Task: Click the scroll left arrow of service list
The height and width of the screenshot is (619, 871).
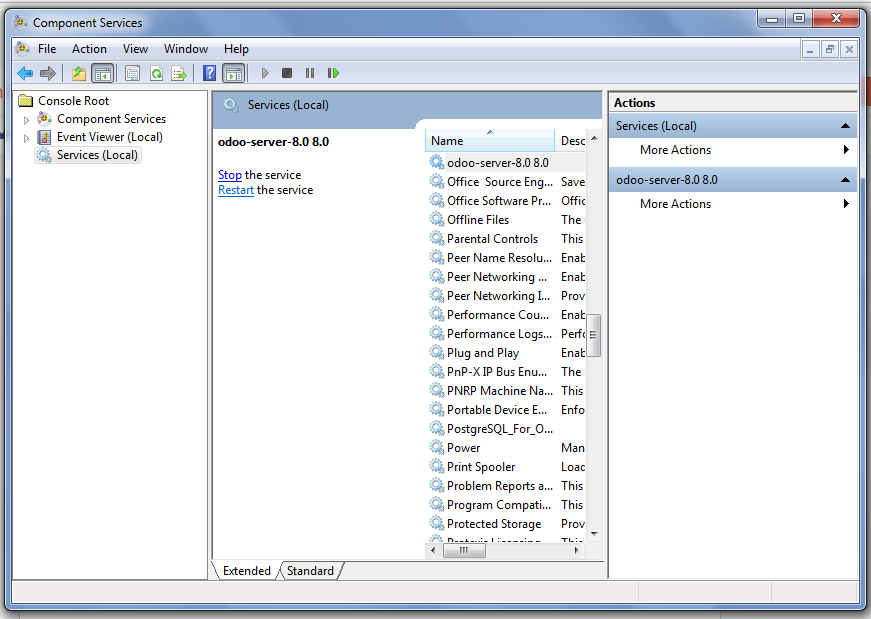Action: tap(433, 550)
